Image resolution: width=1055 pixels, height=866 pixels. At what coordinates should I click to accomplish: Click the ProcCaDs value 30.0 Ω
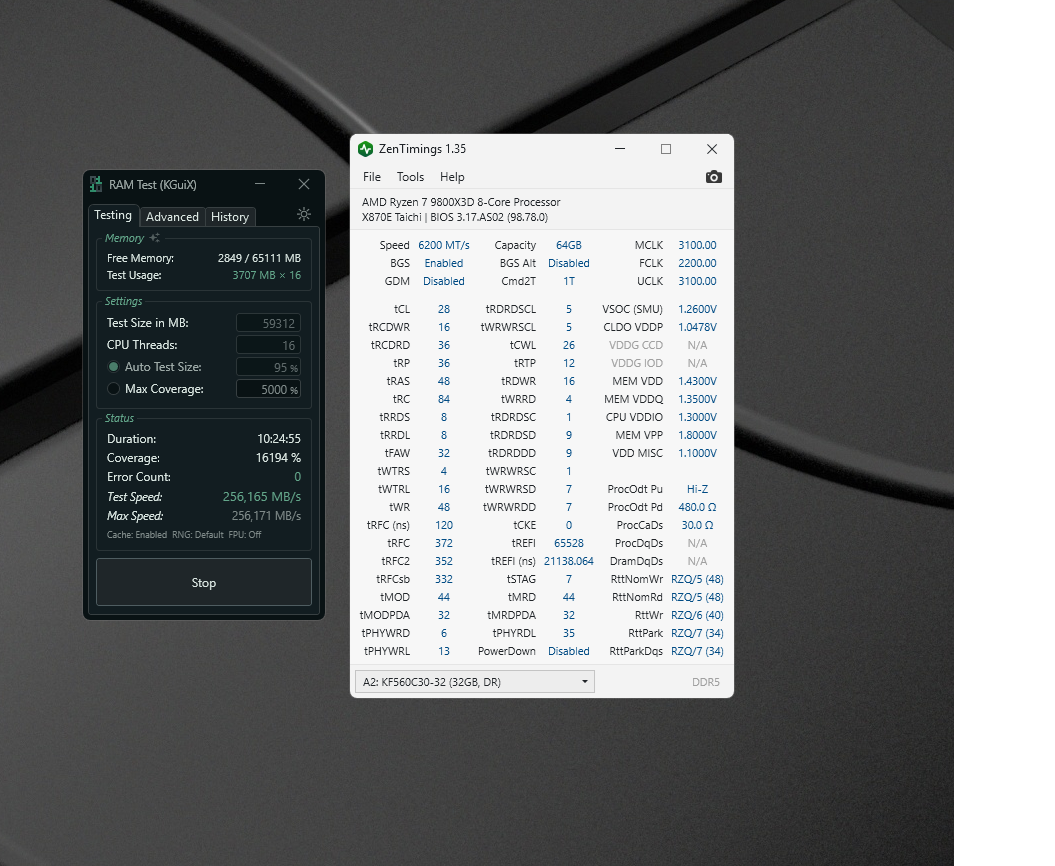(697, 525)
